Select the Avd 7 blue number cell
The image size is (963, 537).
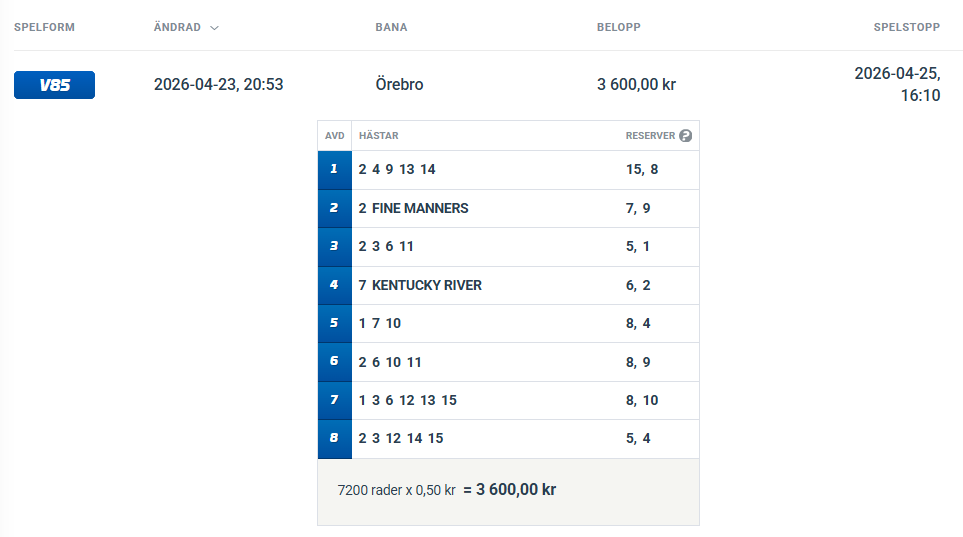tap(334, 400)
